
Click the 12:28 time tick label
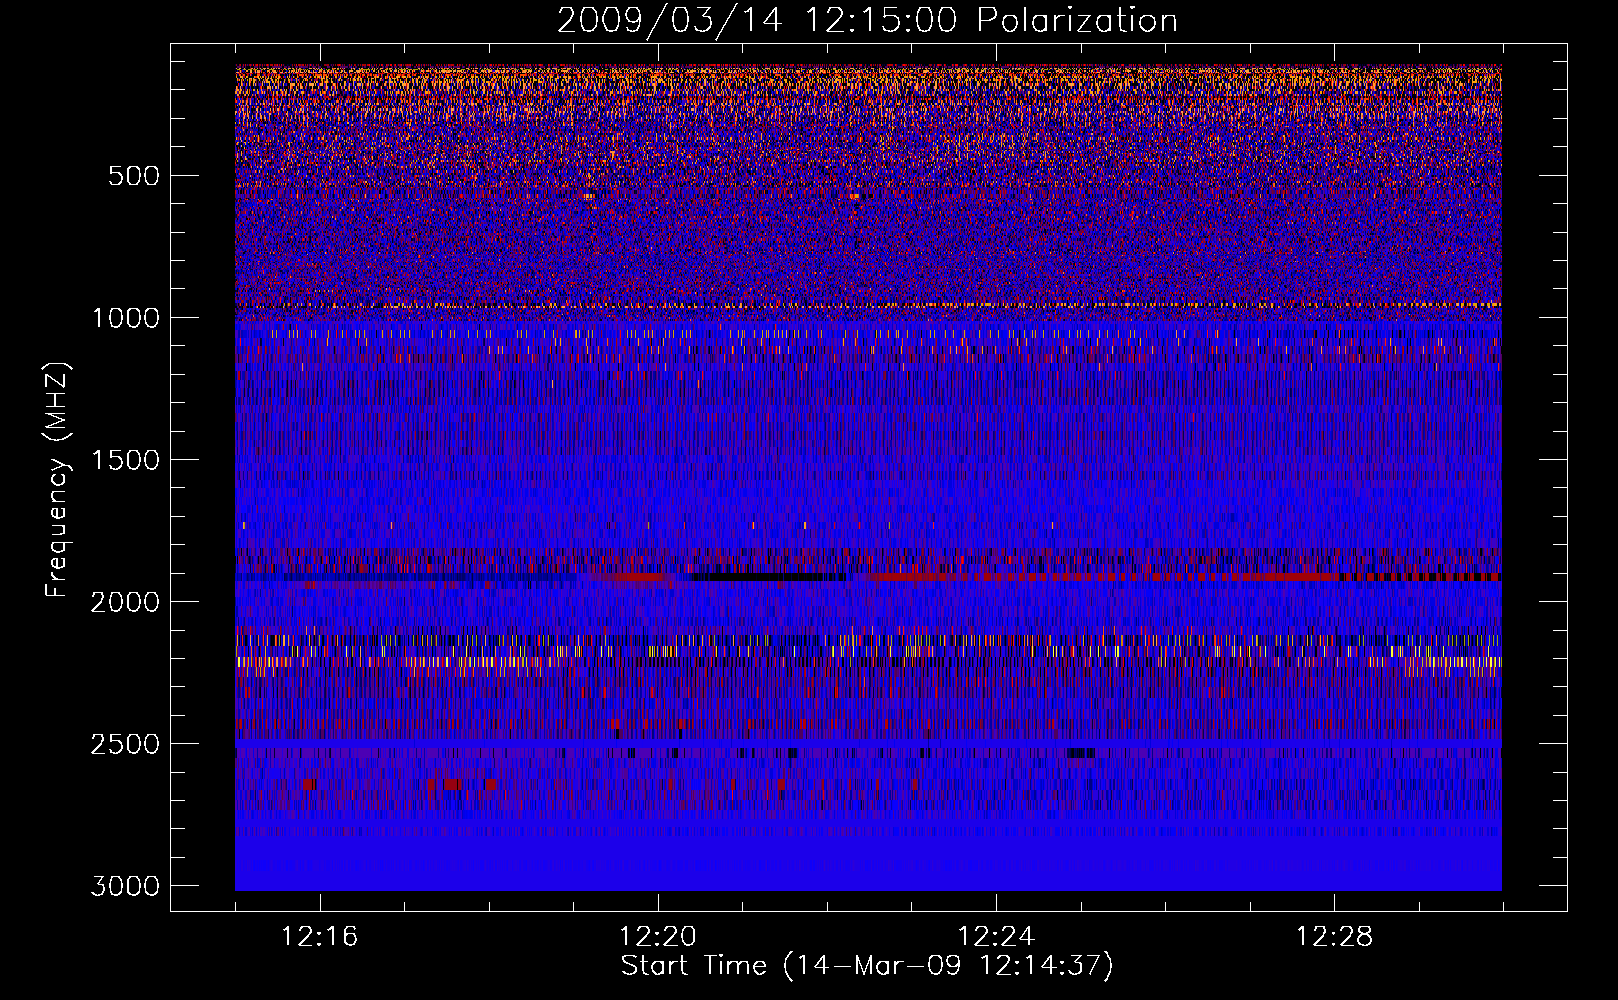point(1334,937)
